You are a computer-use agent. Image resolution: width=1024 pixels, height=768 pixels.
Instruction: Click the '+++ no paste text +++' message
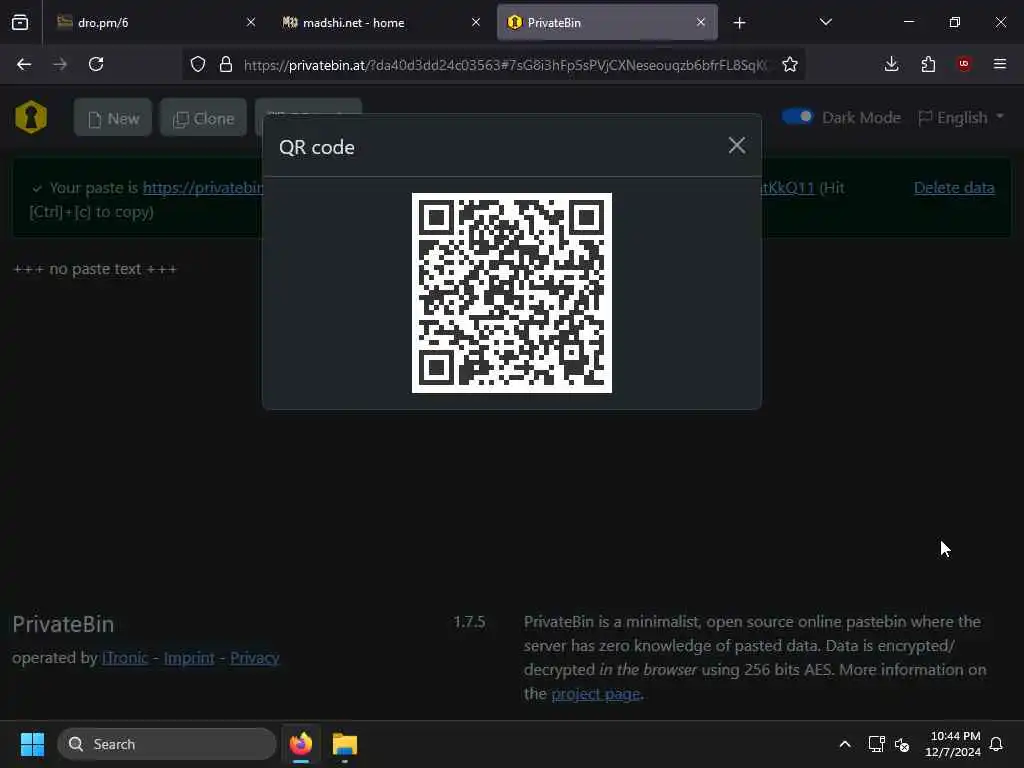[95, 269]
